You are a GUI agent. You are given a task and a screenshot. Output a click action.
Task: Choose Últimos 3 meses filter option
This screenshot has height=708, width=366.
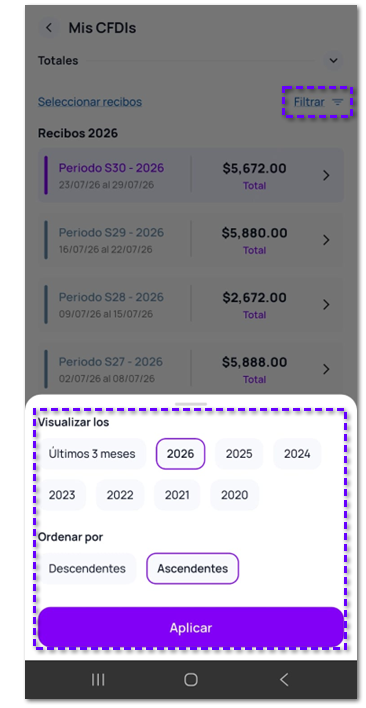click(92, 454)
